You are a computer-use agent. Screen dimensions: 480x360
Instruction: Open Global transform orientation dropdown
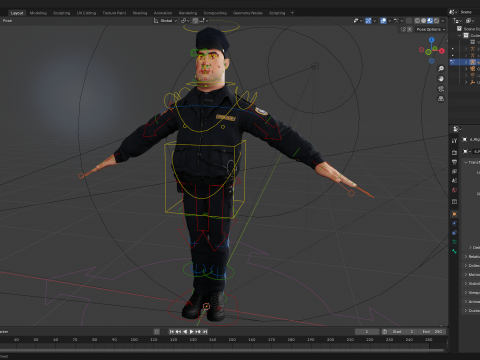[166, 21]
